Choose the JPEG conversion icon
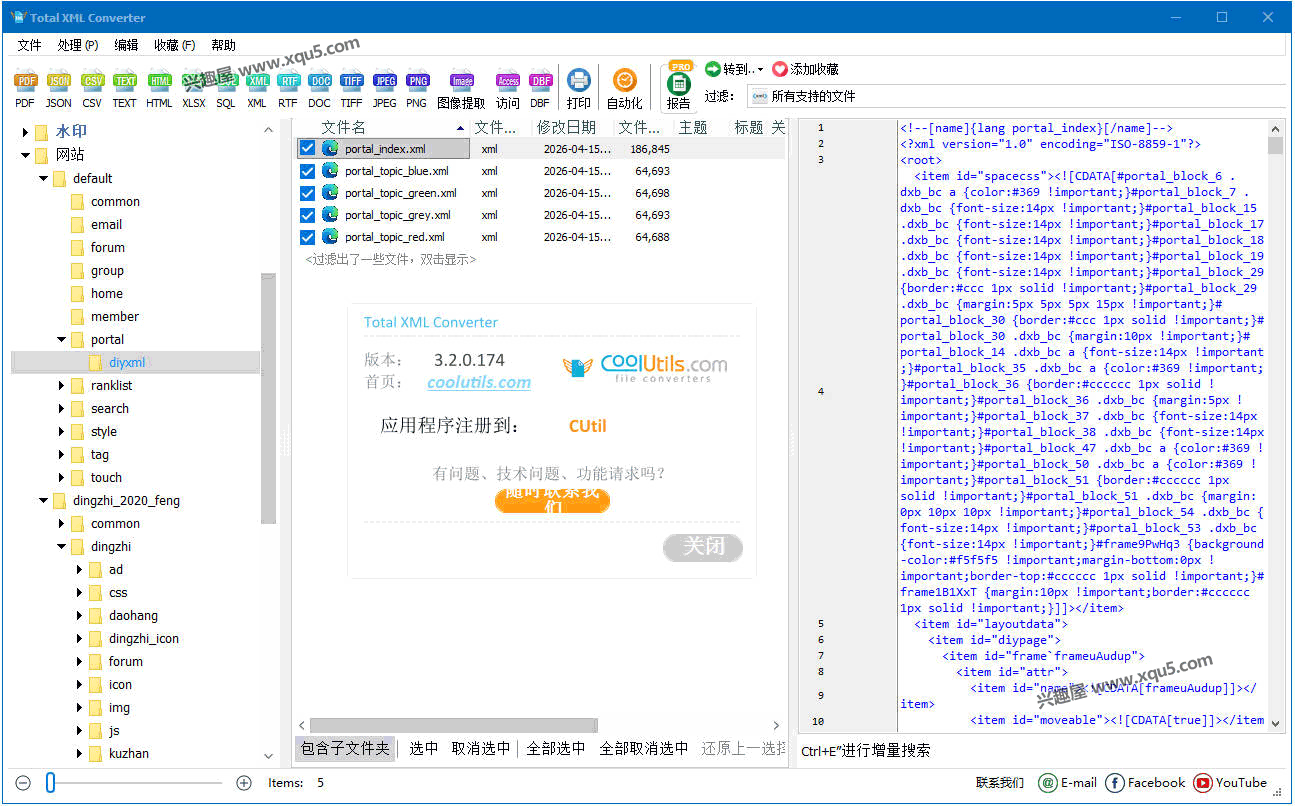This screenshot has width=1295, height=806. (x=385, y=89)
